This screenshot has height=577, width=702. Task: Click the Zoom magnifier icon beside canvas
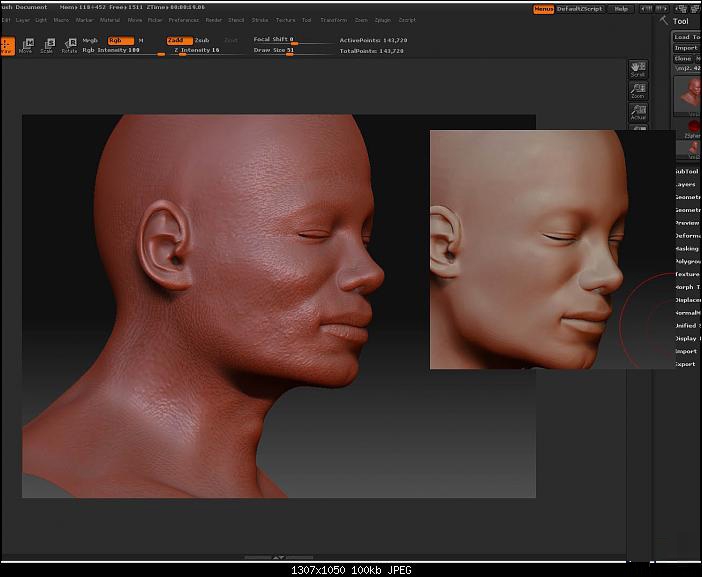click(638, 91)
